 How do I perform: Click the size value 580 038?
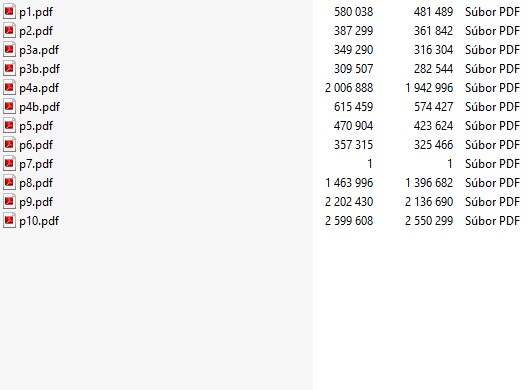pyautogui.click(x=354, y=12)
